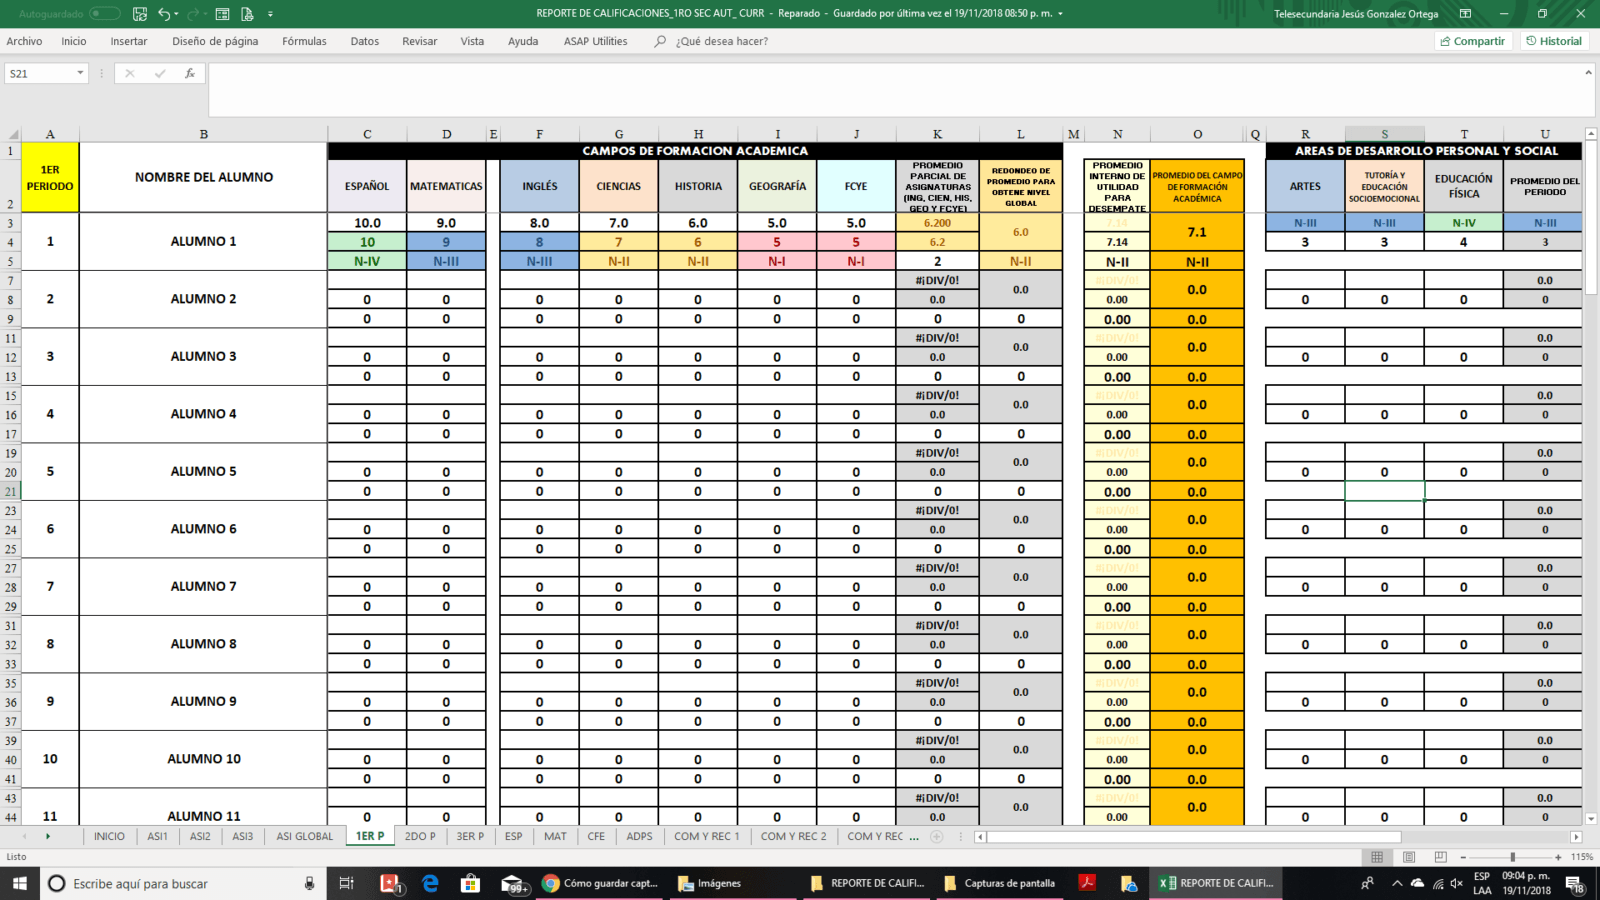Open the ASAP Utilities tab
This screenshot has width=1600, height=900.
[x=595, y=41]
